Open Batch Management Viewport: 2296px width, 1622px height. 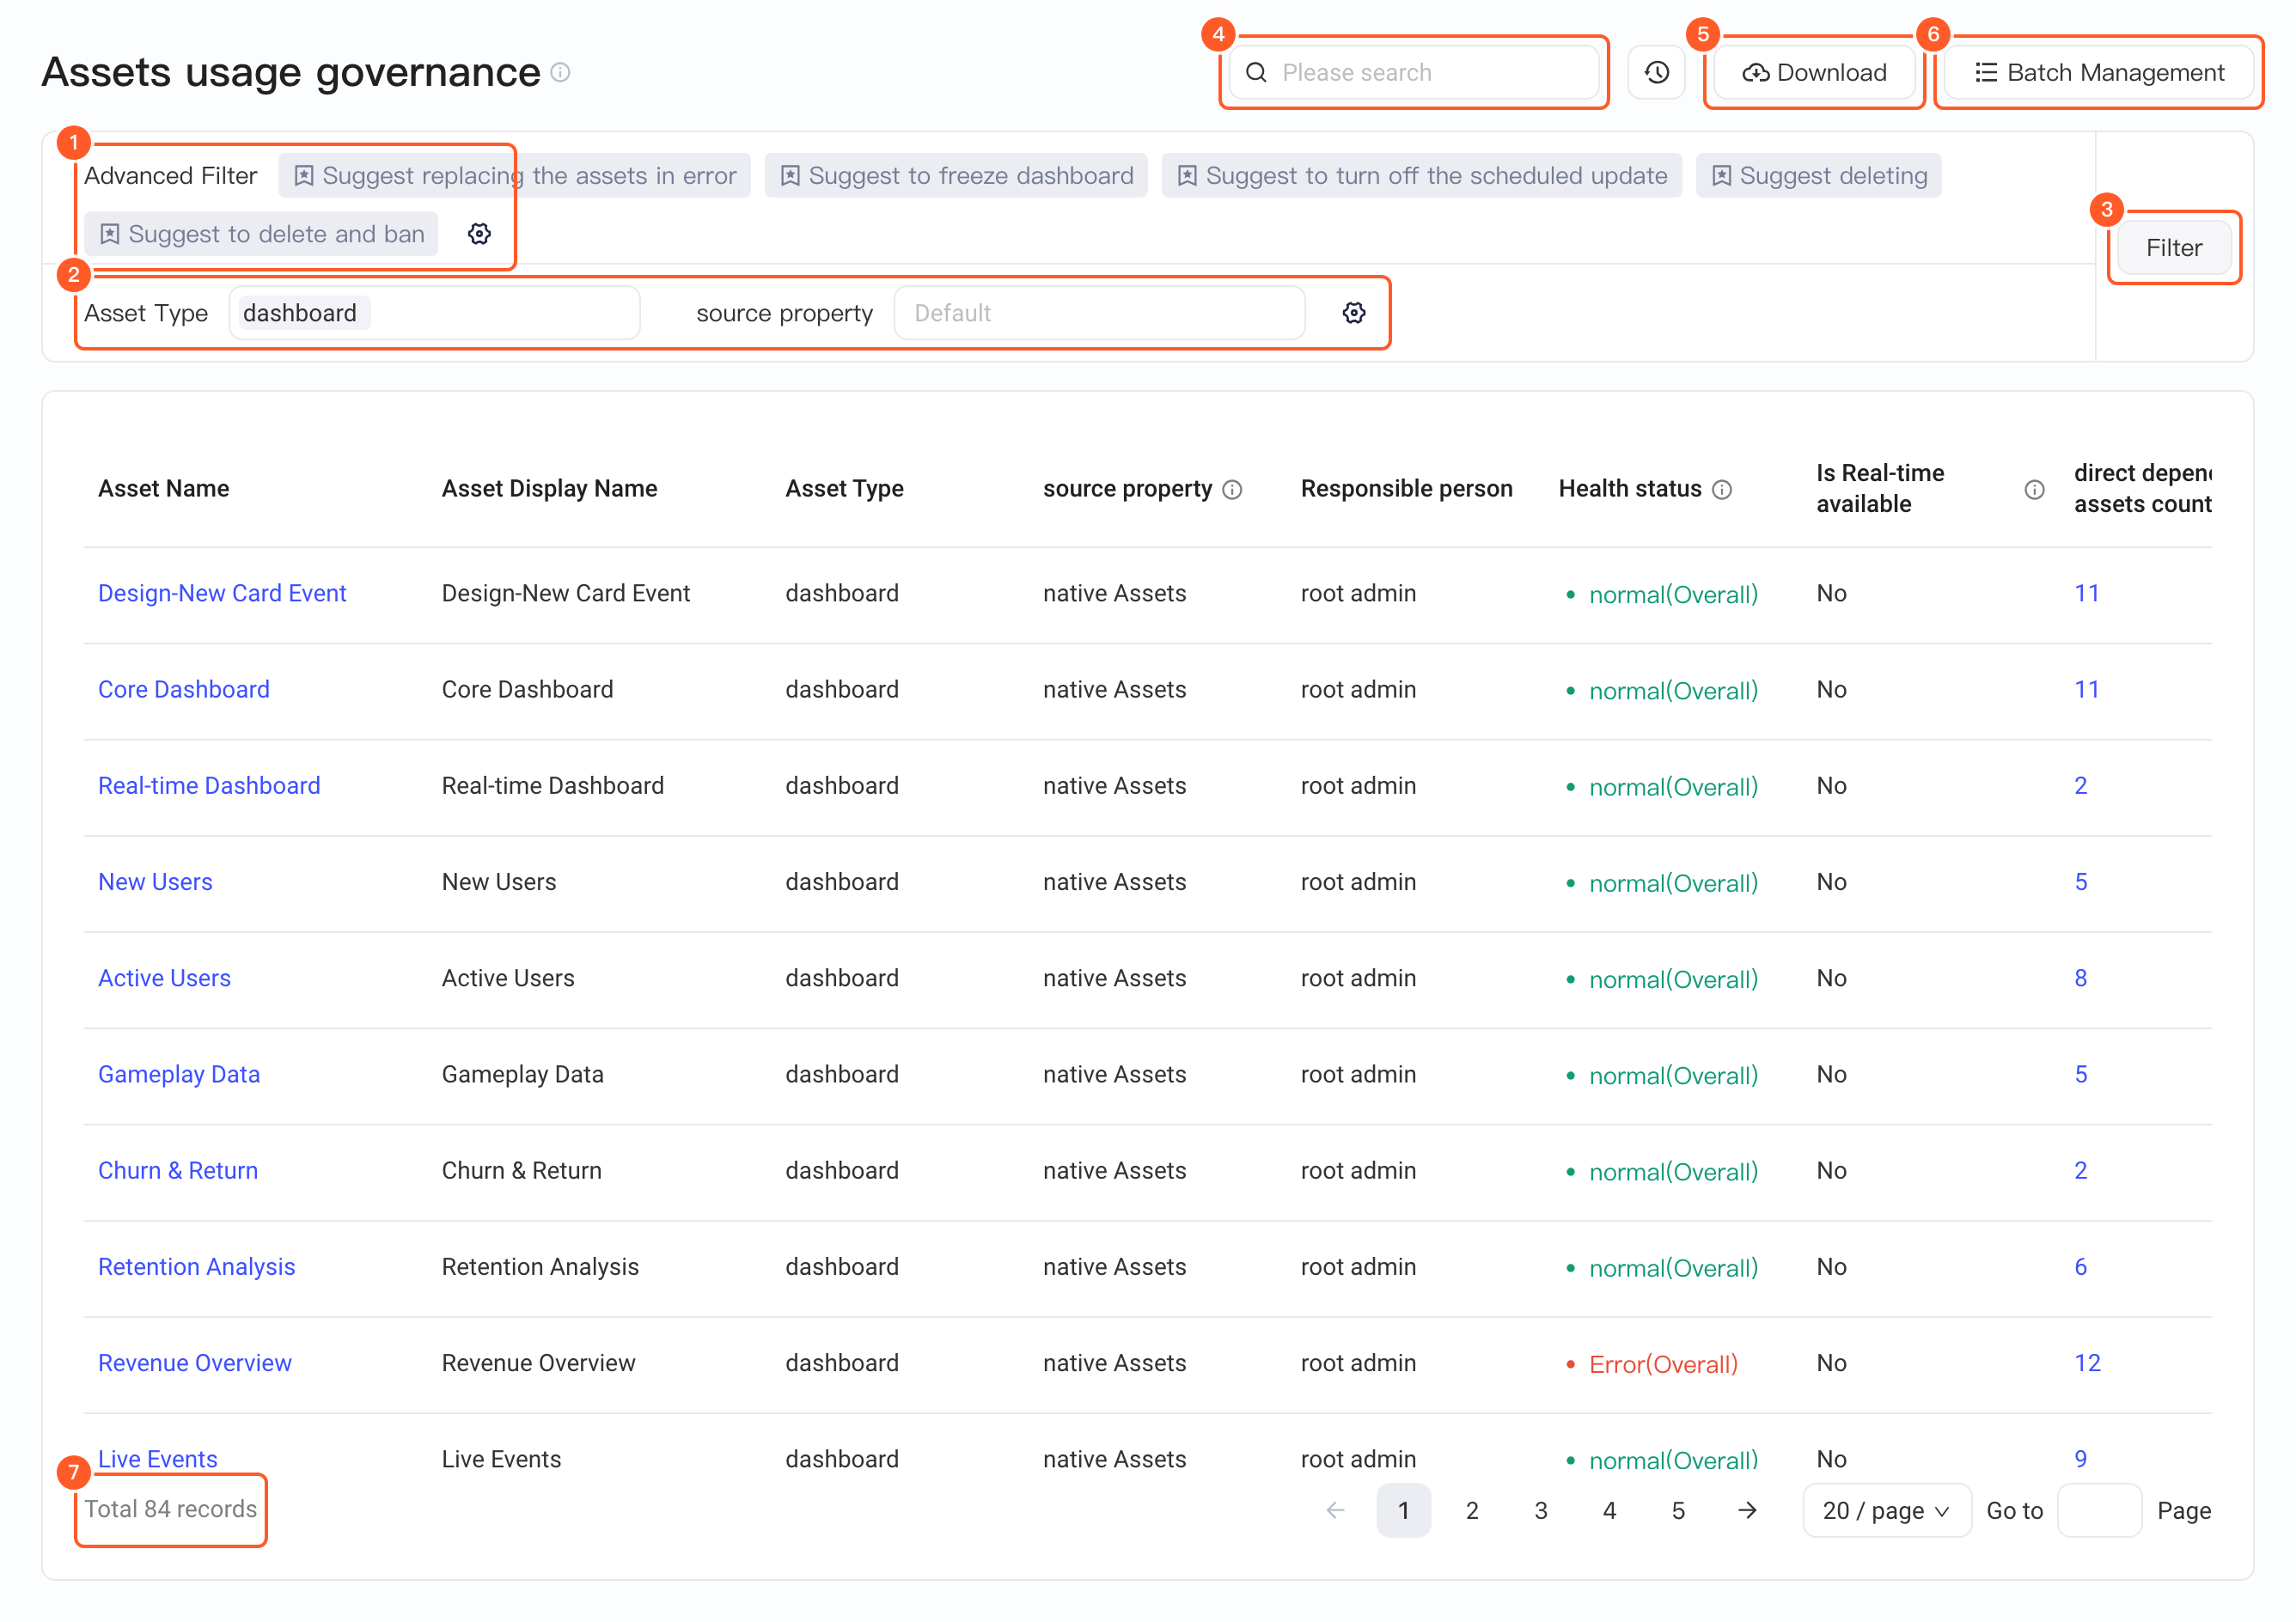tap(2099, 73)
